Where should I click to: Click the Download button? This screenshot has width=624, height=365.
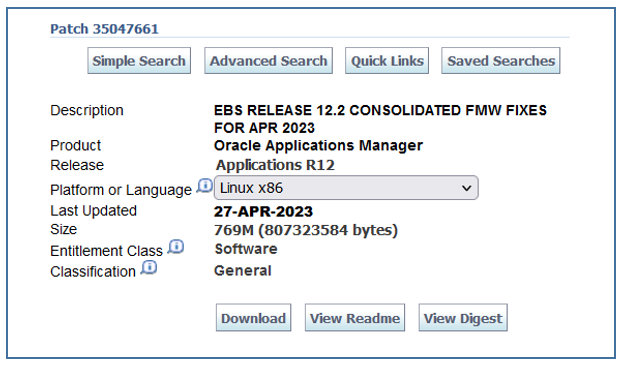[254, 318]
